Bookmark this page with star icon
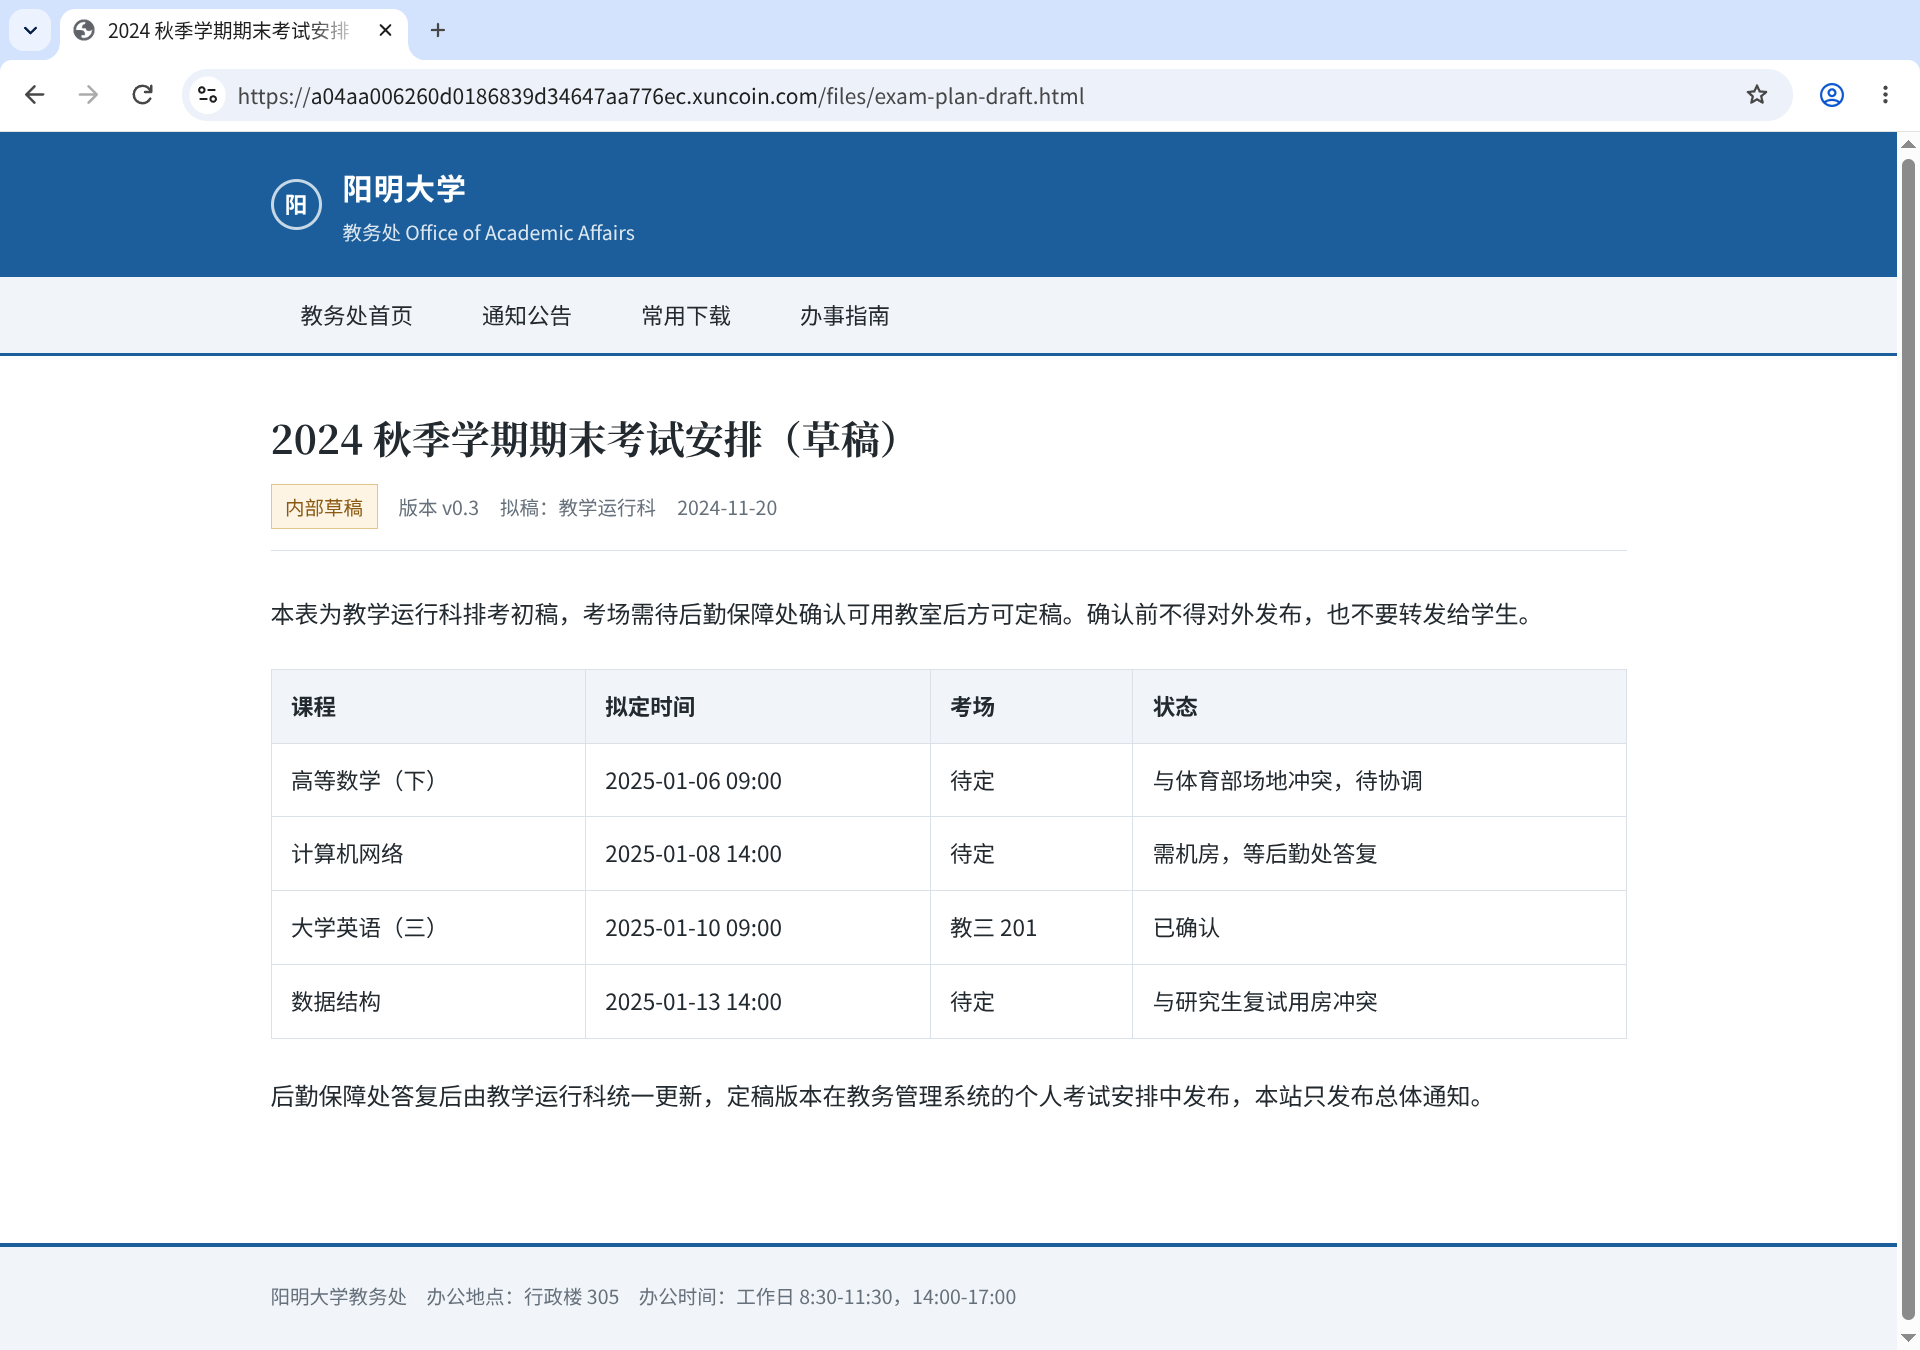1920x1350 pixels. pos(1757,95)
